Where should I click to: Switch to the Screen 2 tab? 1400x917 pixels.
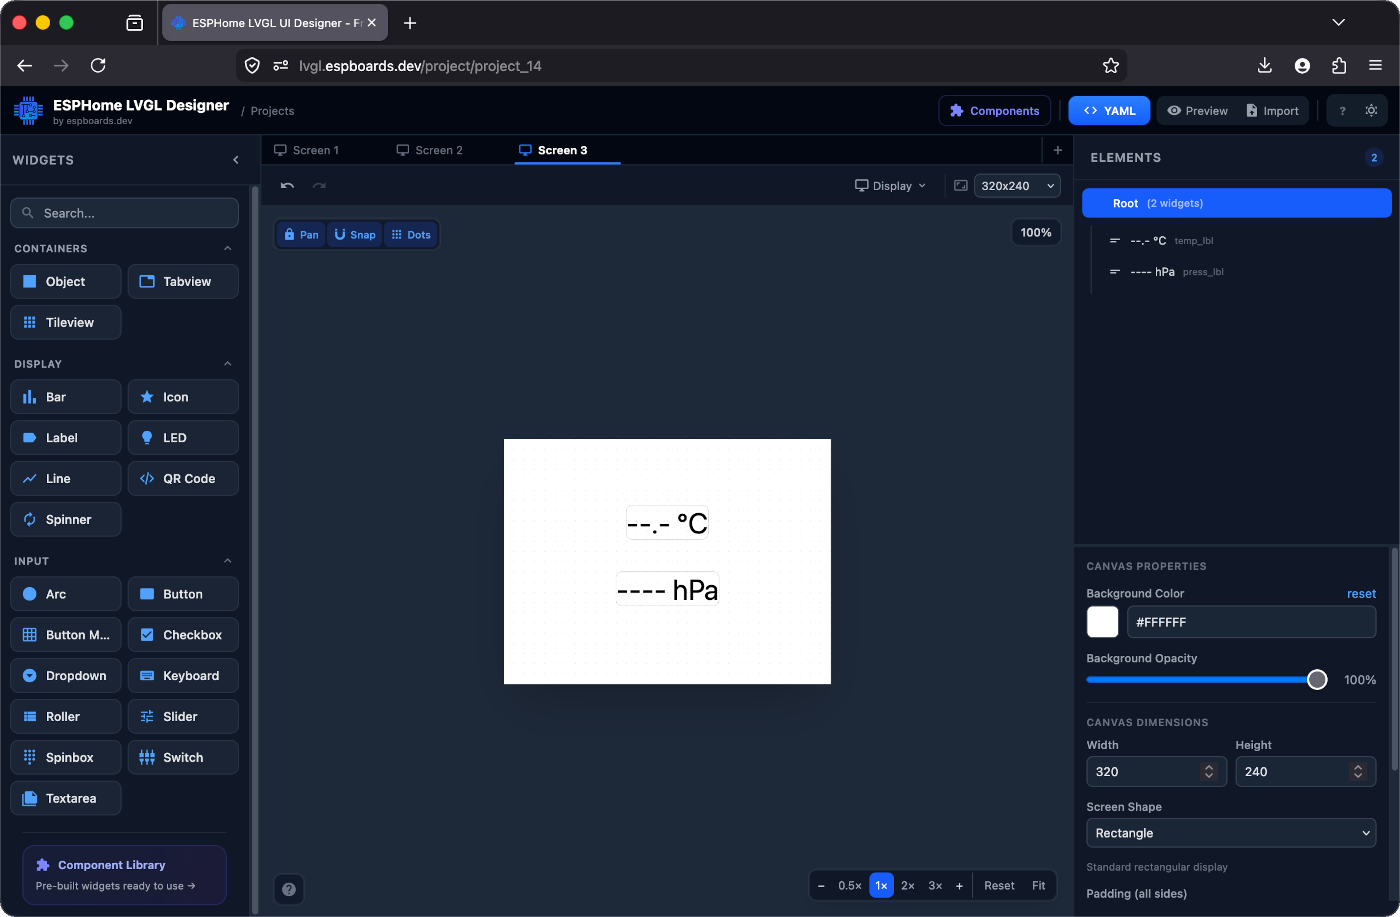click(429, 150)
